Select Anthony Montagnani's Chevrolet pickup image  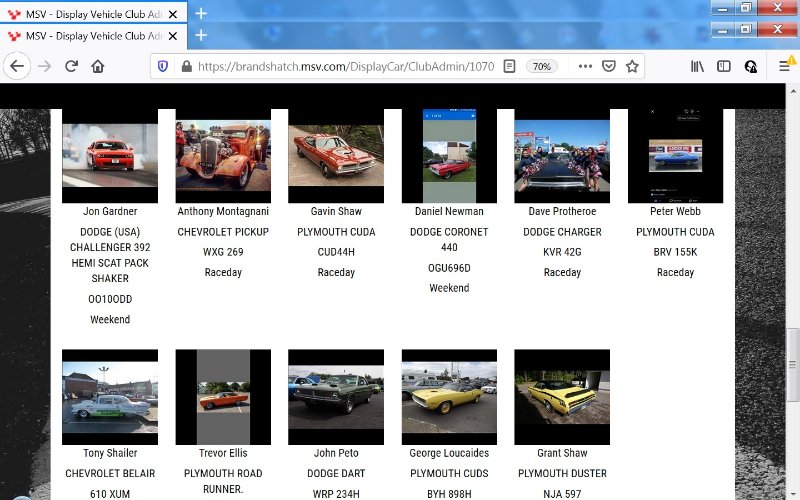point(223,155)
